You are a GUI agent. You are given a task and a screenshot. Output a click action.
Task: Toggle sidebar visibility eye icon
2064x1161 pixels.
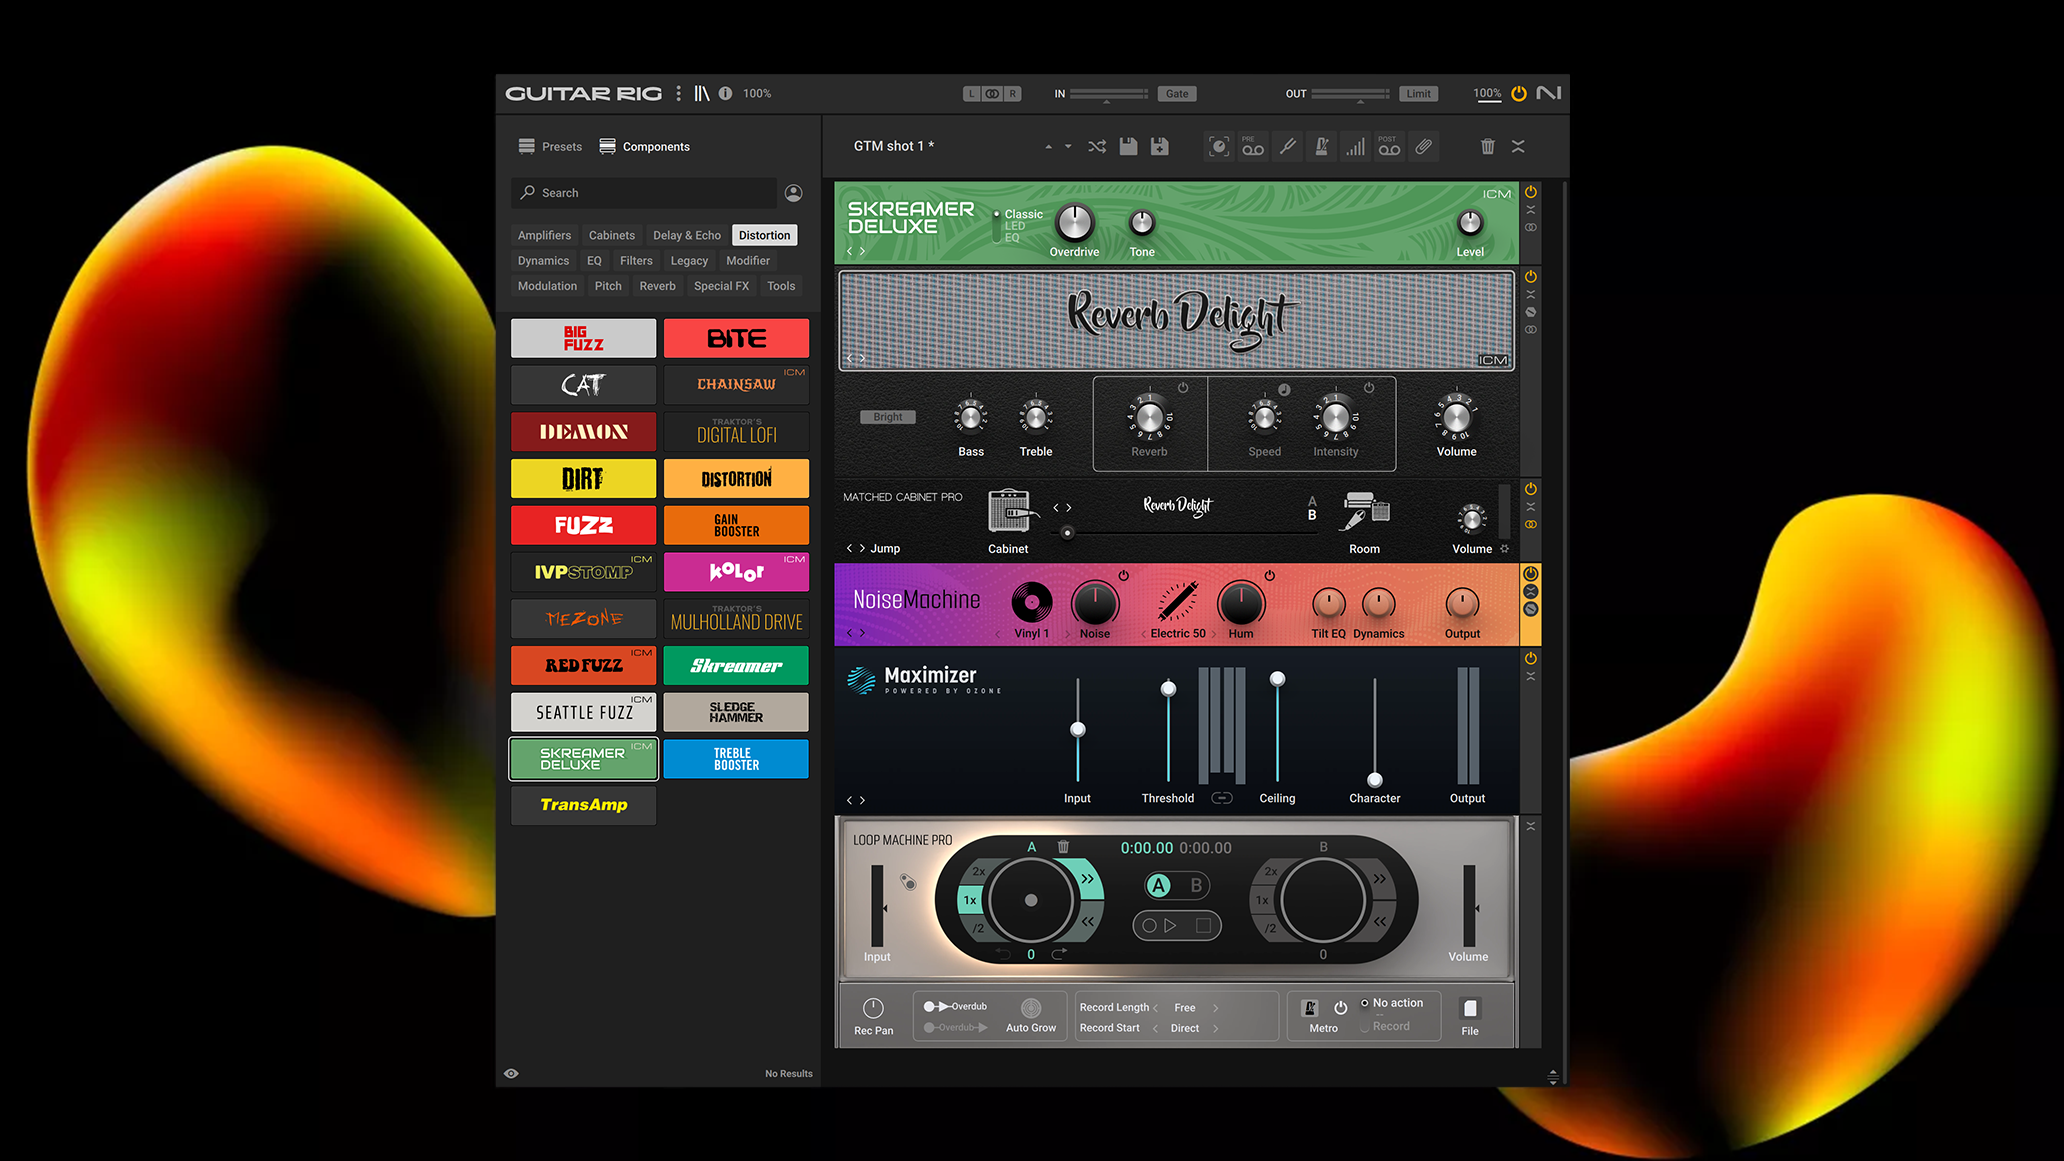point(511,1074)
